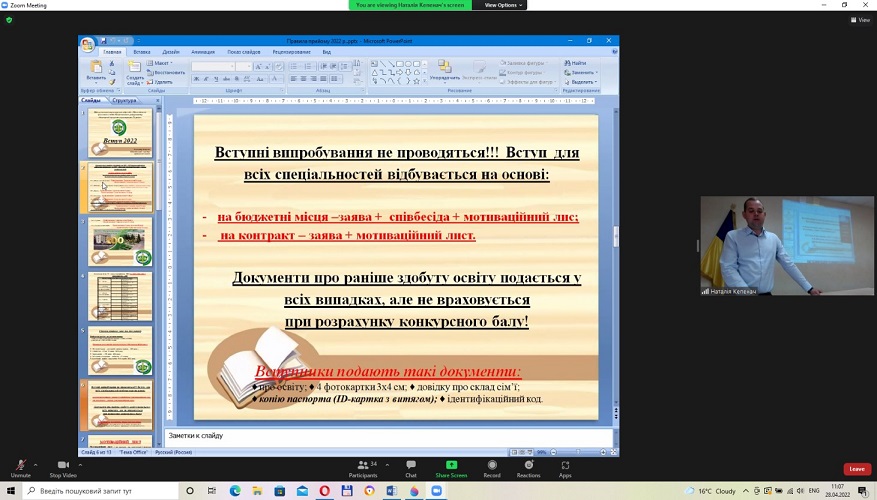Open Opera browser from the taskbar
Viewport: 877px width, 500px height.
[x=324, y=490]
